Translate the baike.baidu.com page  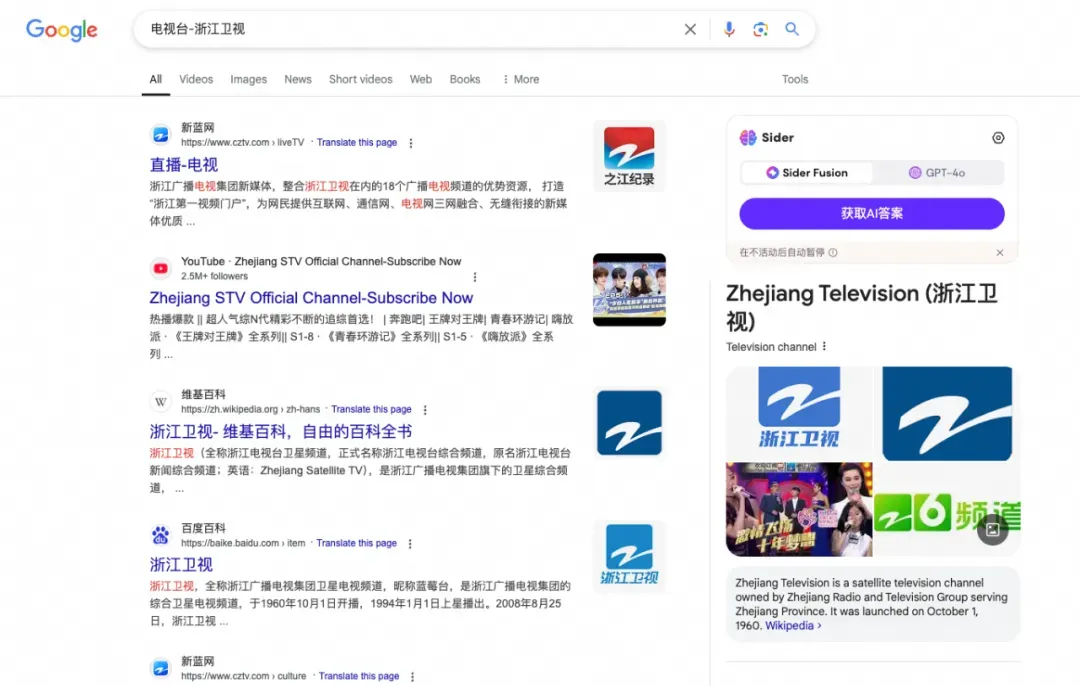356,543
